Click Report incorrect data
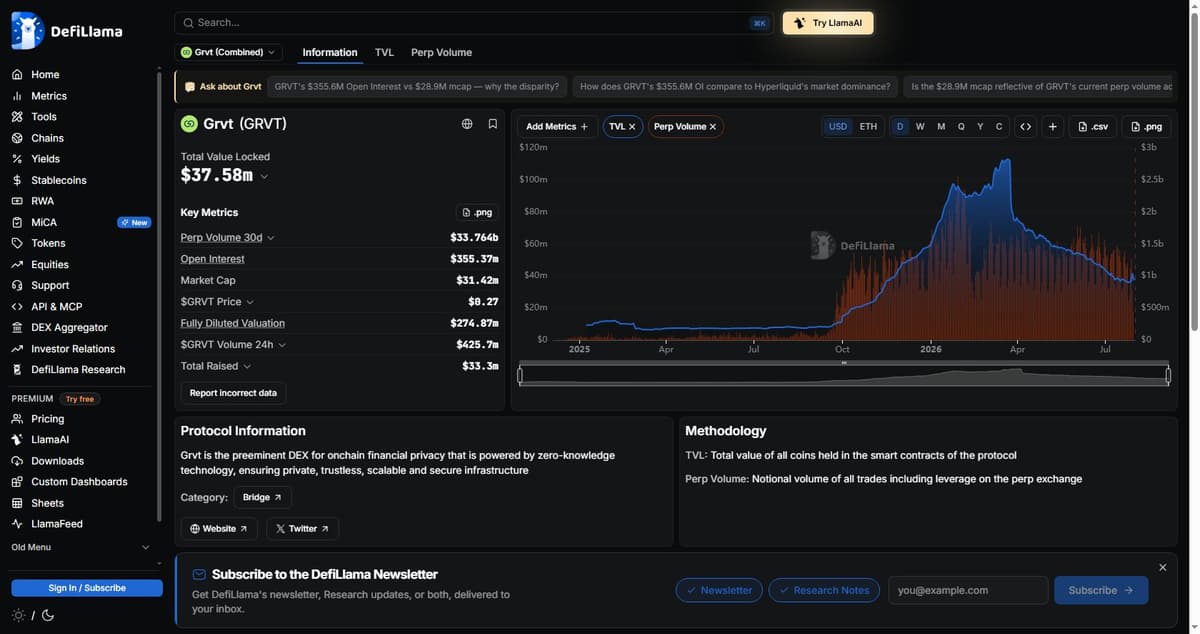Viewport: 1200px width, 634px height. point(233,393)
